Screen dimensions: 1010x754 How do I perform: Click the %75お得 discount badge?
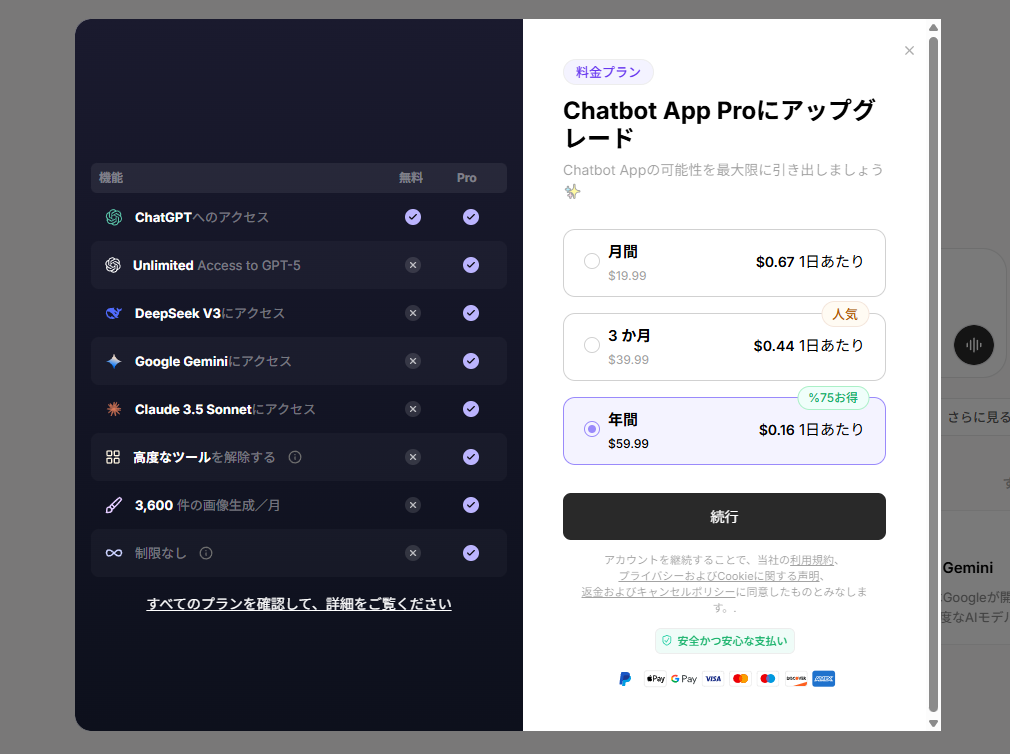834,398
